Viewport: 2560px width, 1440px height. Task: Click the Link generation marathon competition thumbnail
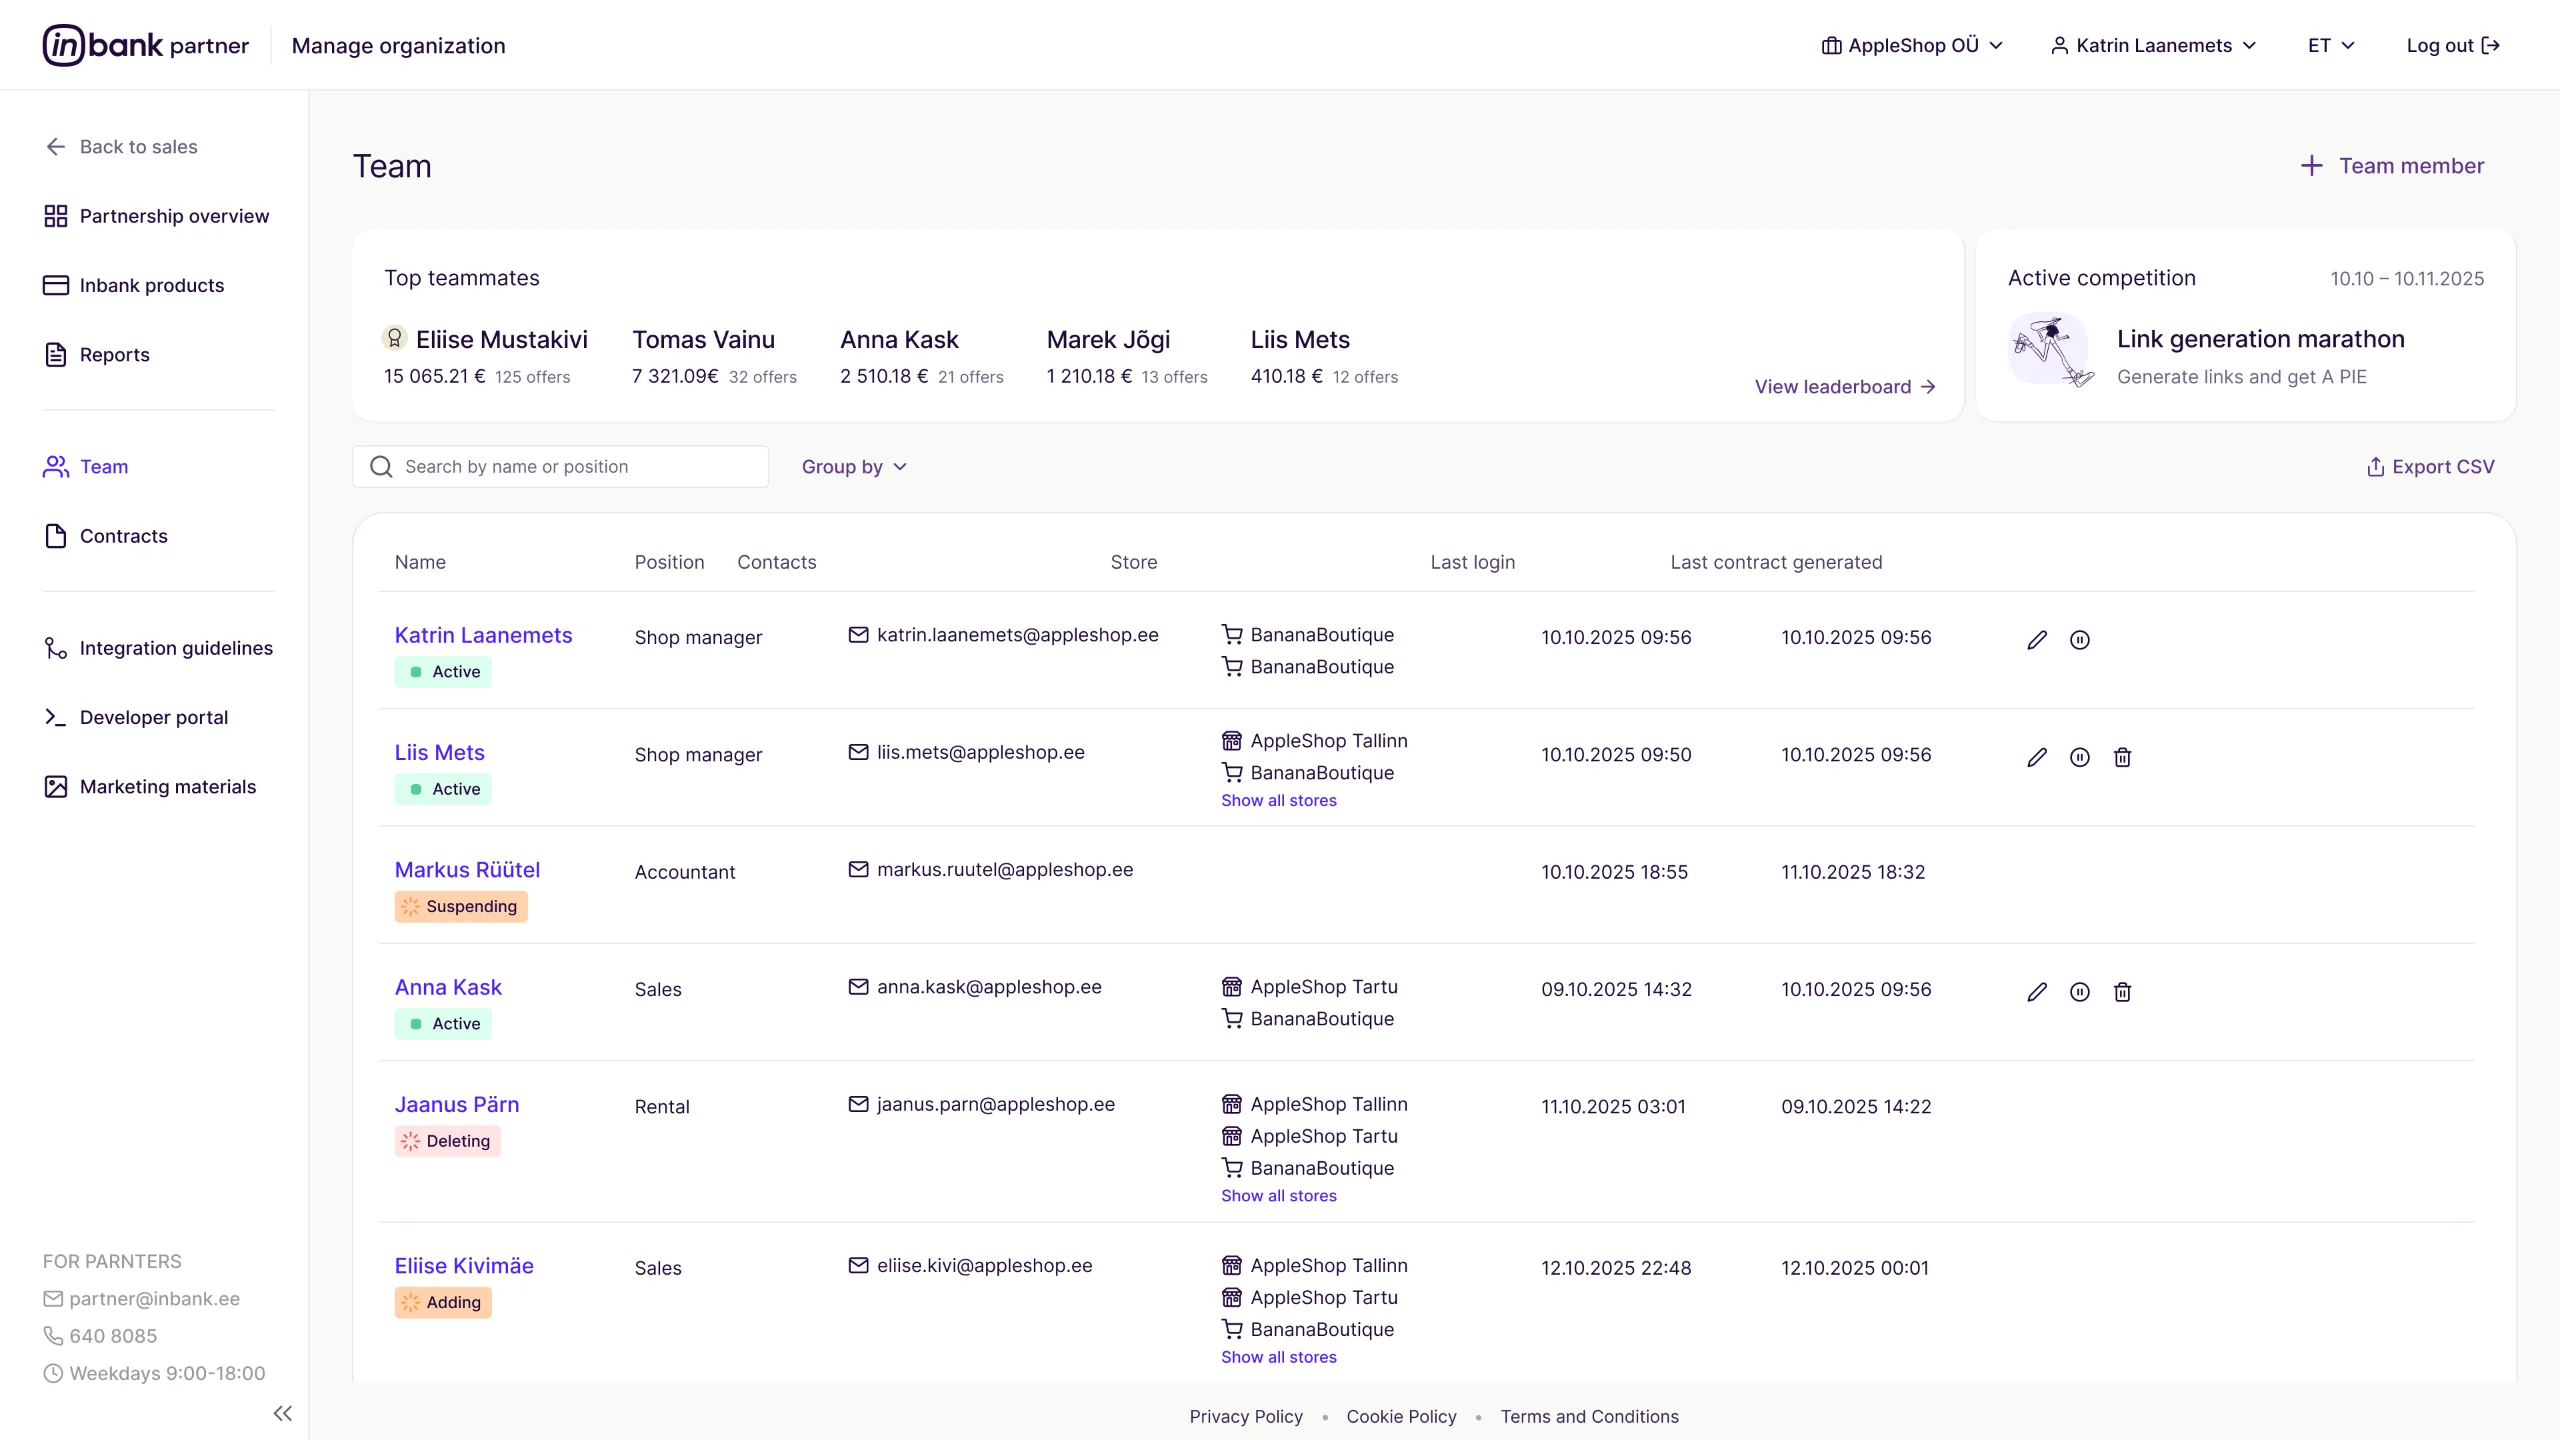click(x=2050, y=350)
